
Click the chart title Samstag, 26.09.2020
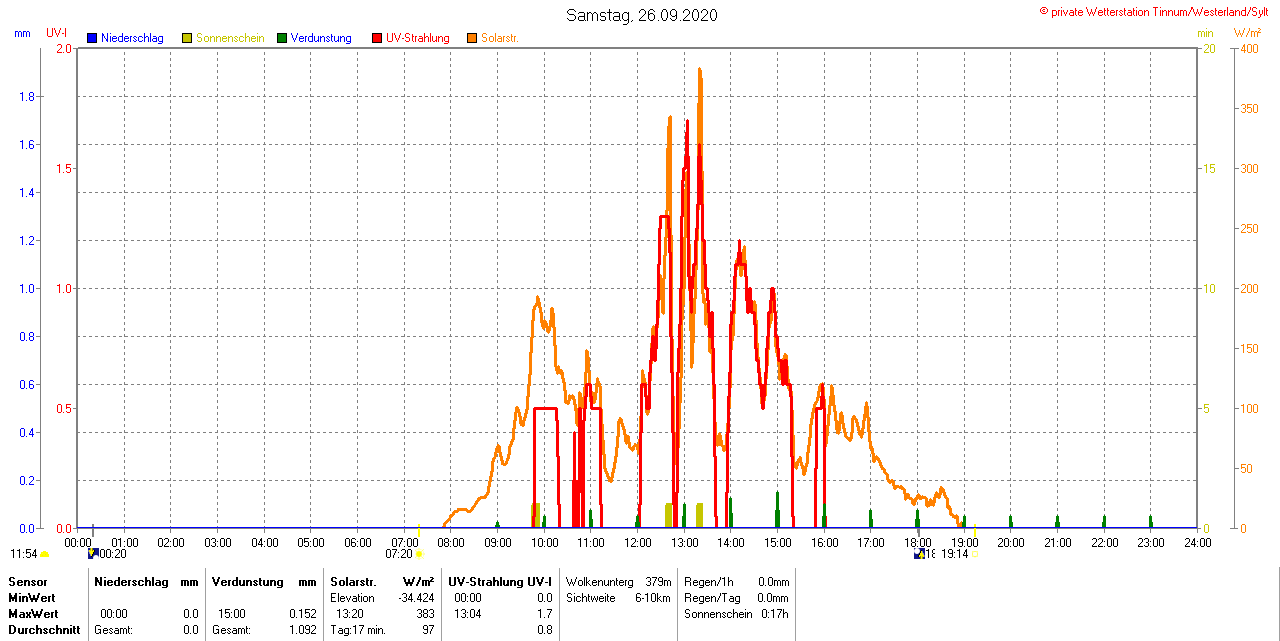tap(641, 15)
